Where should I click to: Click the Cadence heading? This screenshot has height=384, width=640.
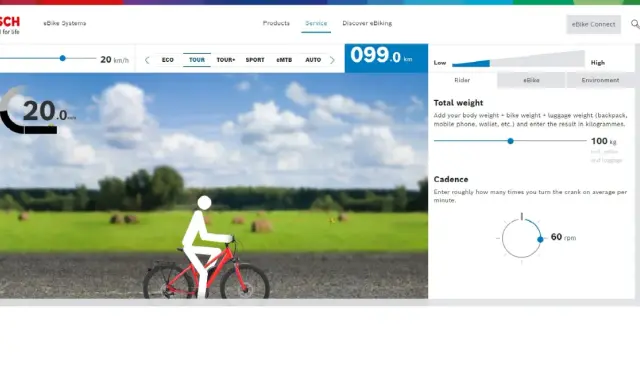[451, 179]
